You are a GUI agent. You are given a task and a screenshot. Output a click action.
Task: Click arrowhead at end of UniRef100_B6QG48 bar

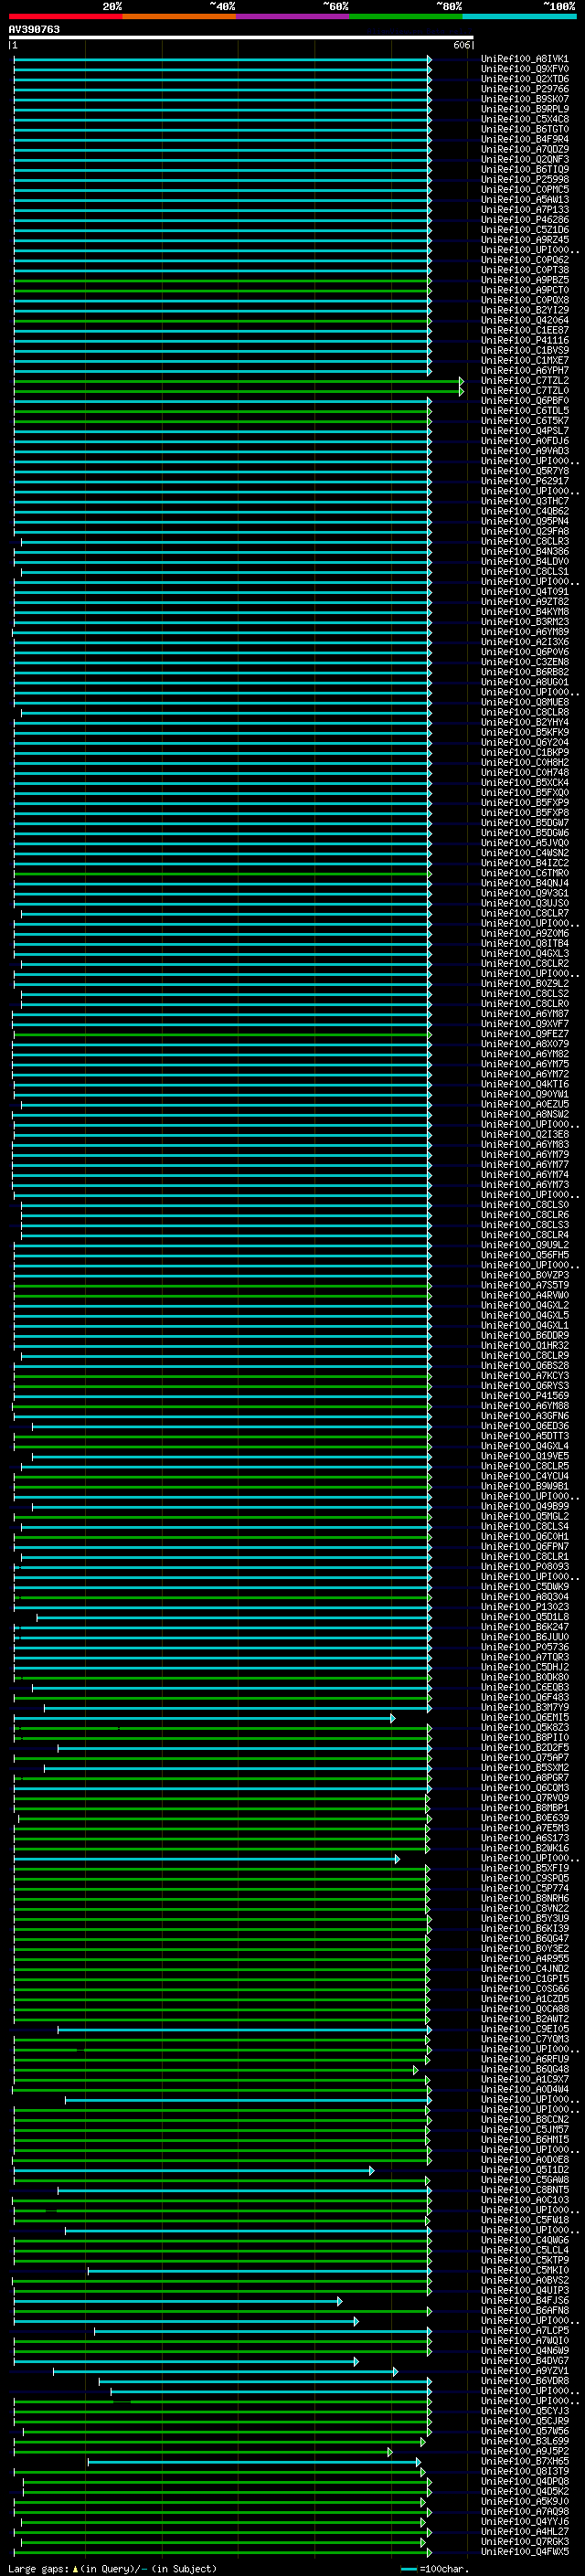click(x=416, y=2071)
